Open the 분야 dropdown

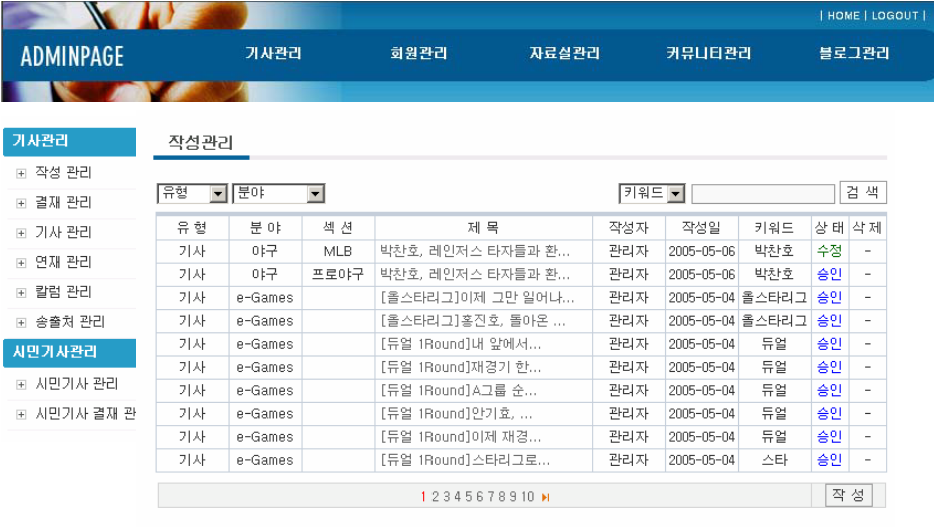(x=315, y=194)
